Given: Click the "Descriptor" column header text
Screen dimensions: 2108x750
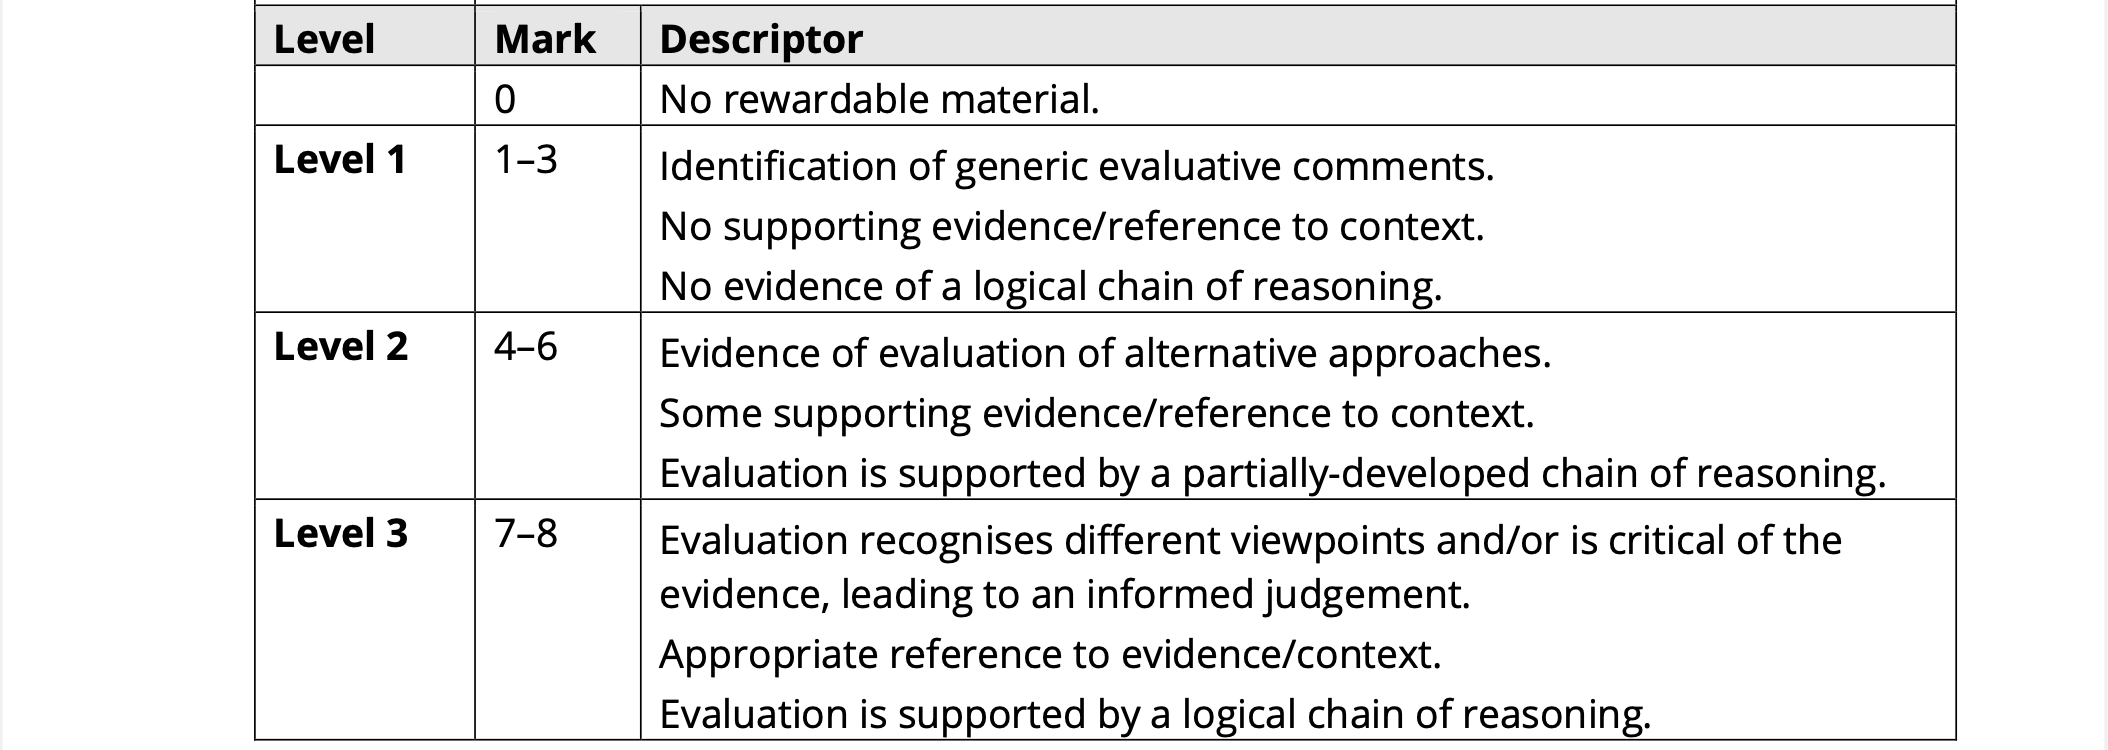Looking at the screenshot, I should [x=761, y=39].
